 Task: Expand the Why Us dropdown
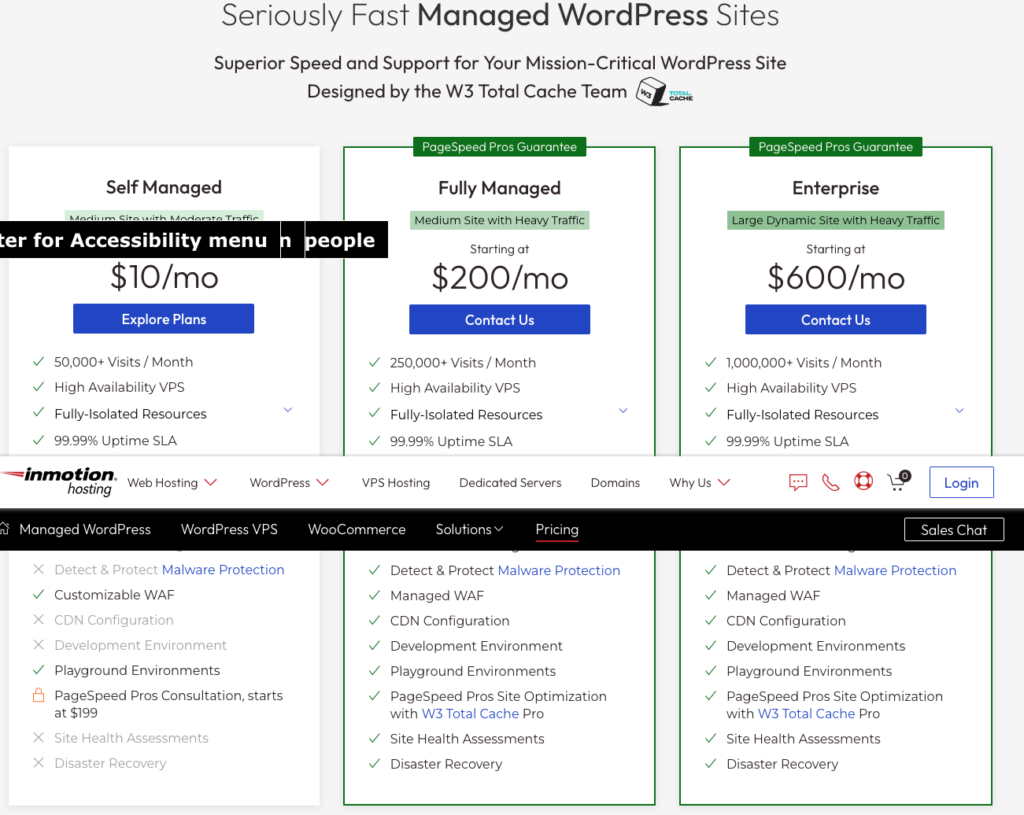click(699, 483)
